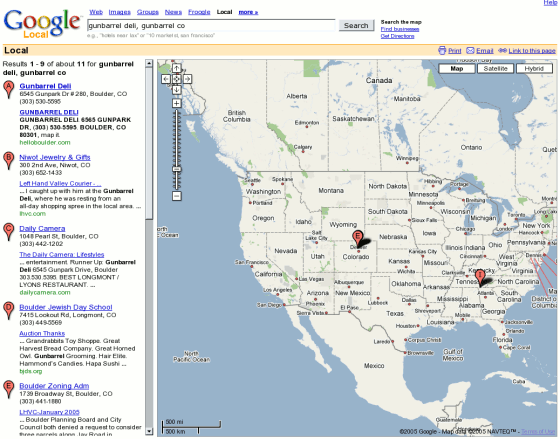The width and height of the screenshot is (560, 439).
Task: Select the Map view button
Action: (456, 69)
